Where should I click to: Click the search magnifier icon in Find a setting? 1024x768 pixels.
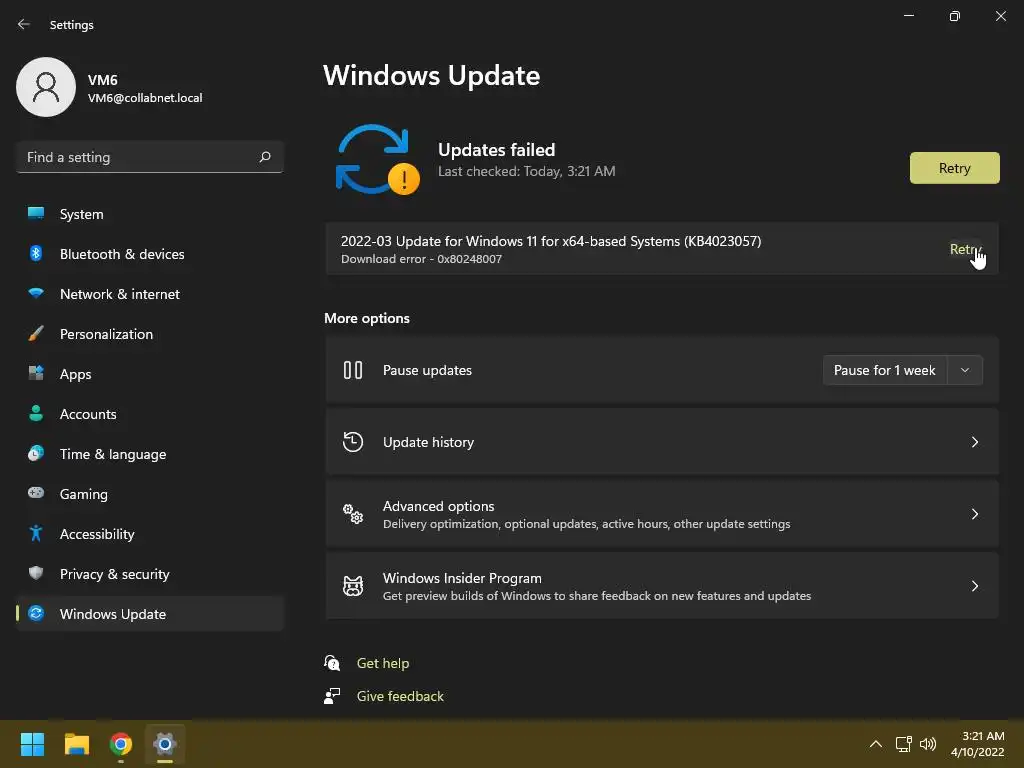coord(265,157)
